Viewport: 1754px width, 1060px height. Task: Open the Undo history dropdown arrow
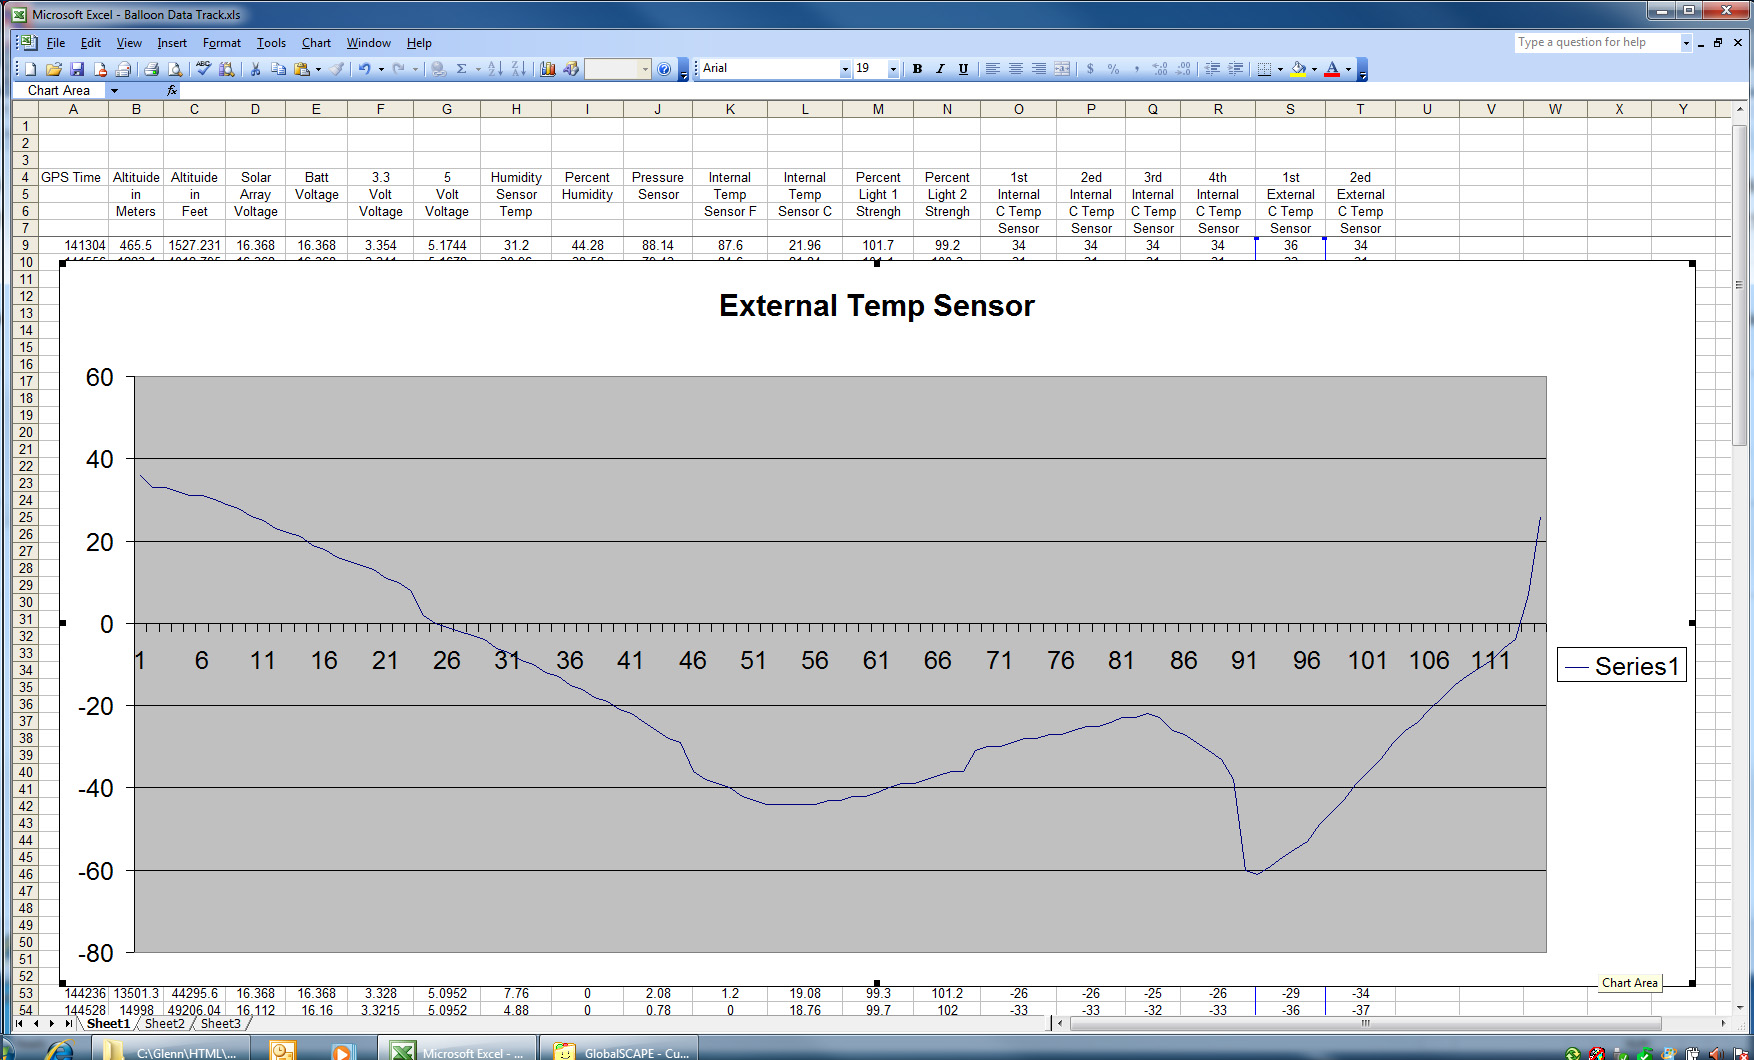[381, 69]
